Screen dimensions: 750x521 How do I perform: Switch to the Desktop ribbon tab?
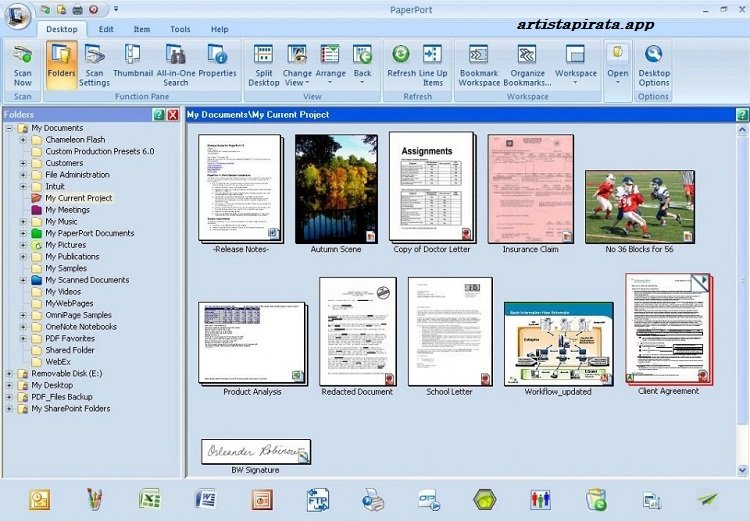tap(62, 29)
